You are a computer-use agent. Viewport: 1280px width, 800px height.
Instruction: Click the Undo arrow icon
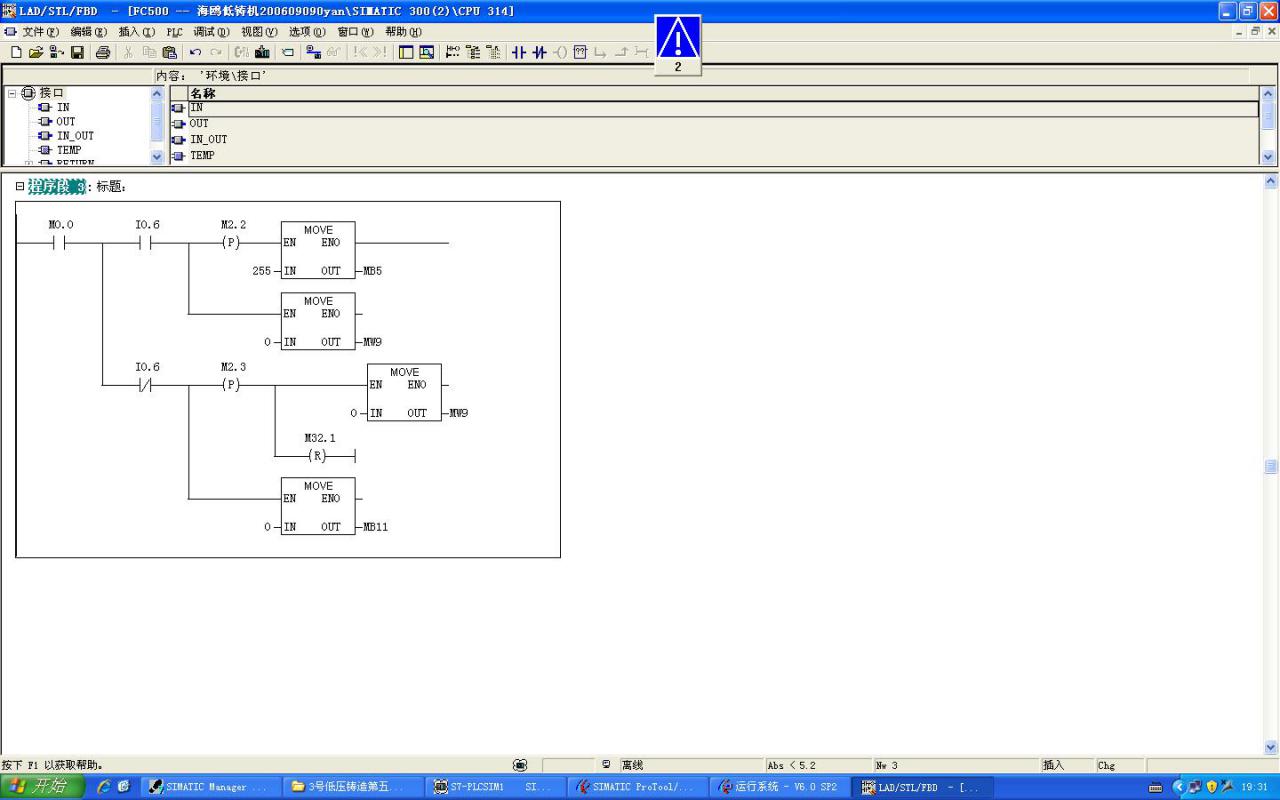[x=195, y=52]
